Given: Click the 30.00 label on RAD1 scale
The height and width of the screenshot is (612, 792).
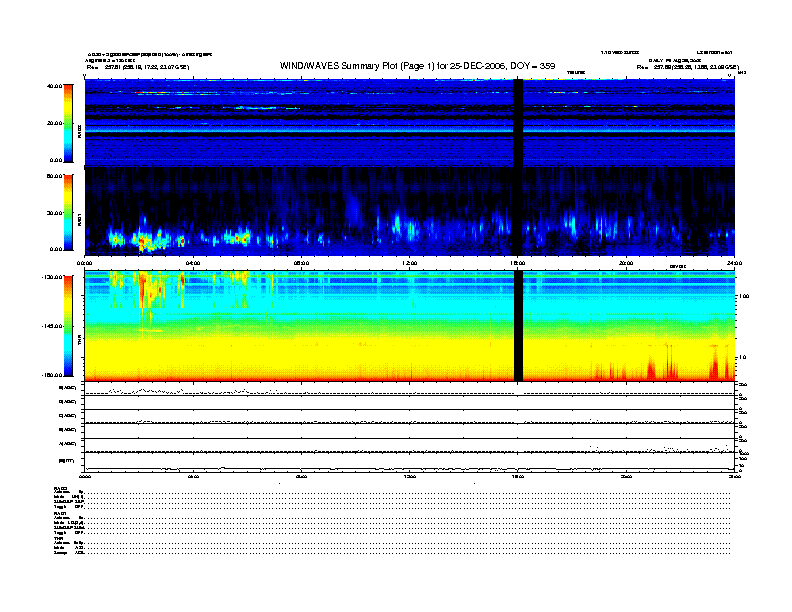Looking at the screenshot, I should tap(54, 213).
